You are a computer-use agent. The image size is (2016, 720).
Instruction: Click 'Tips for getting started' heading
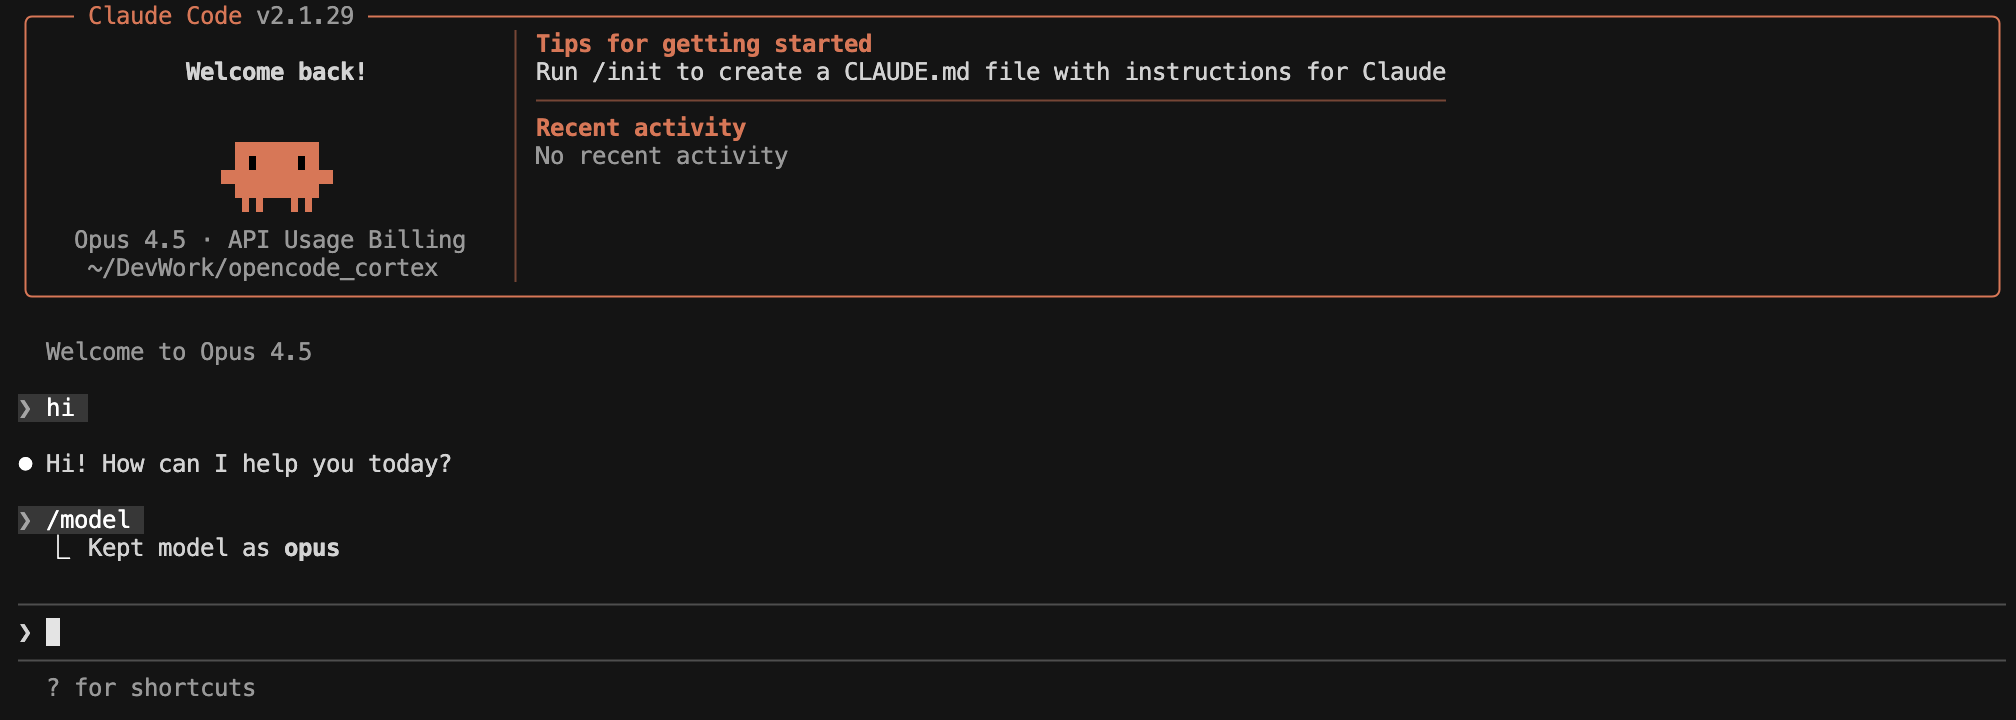704,44
